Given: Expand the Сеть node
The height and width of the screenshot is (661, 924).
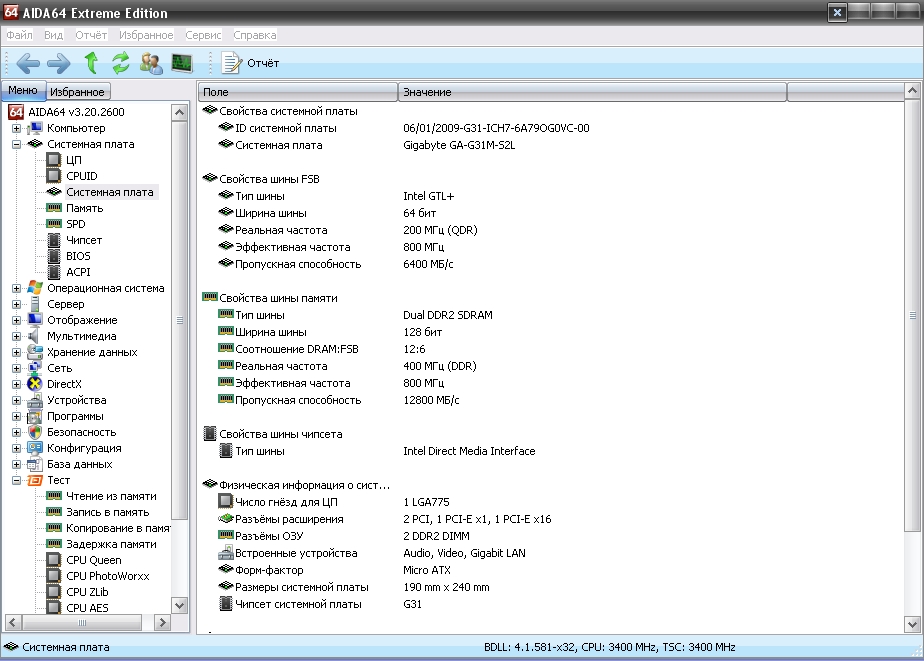Looking at the screenshot, I should (x=16, y=368).
